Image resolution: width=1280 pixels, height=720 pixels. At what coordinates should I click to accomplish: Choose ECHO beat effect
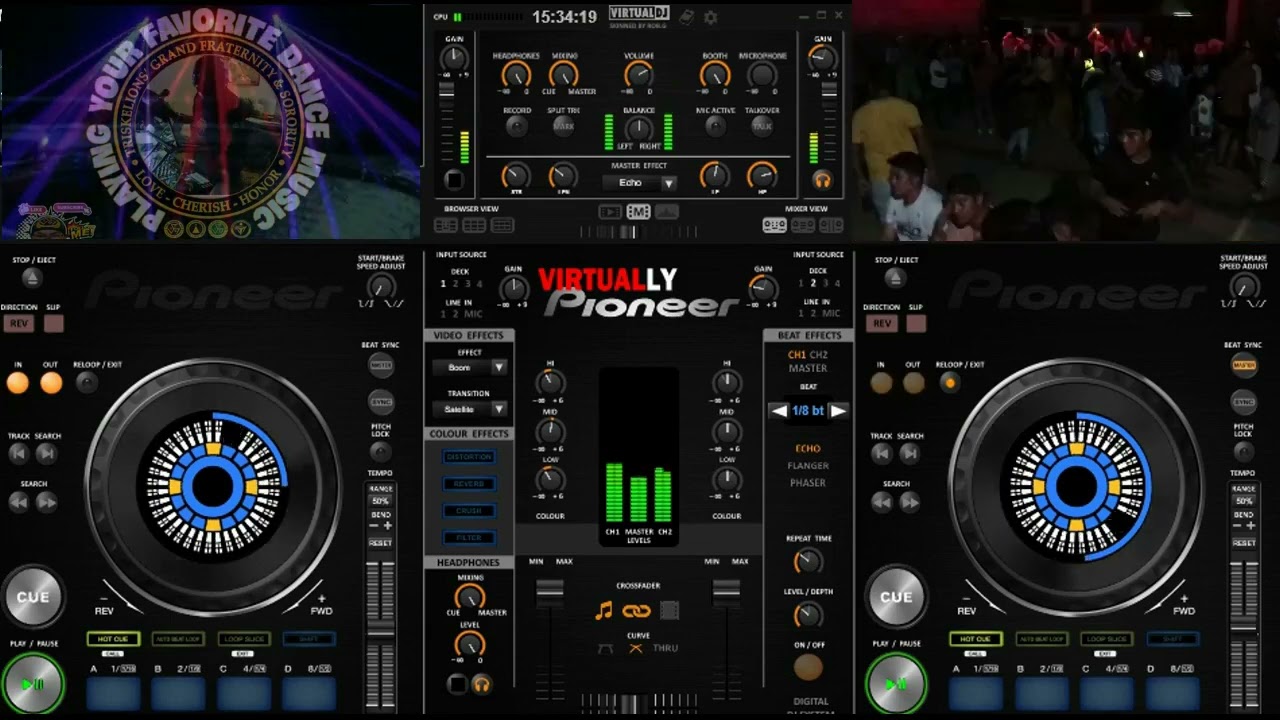pos(808,449)
